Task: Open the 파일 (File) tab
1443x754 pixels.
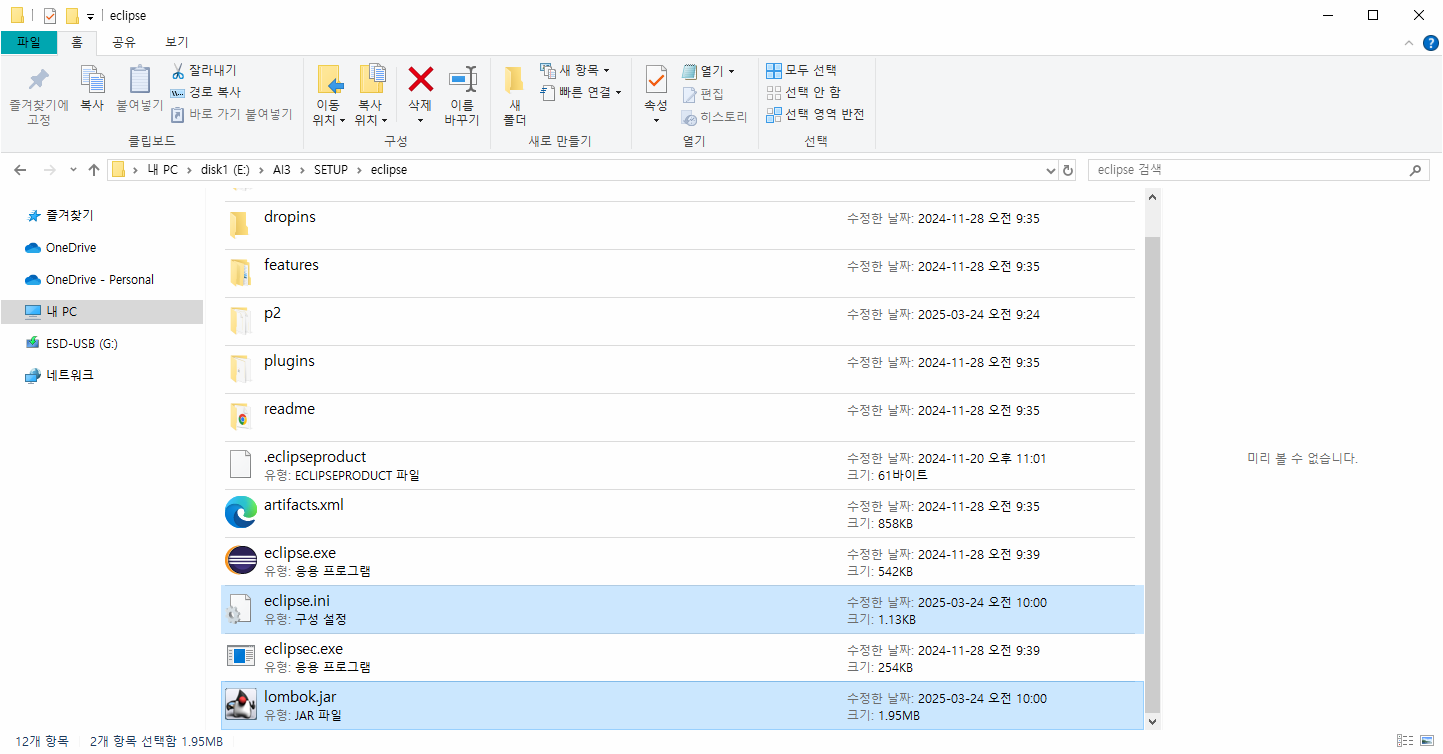Action: coord(29,43)
